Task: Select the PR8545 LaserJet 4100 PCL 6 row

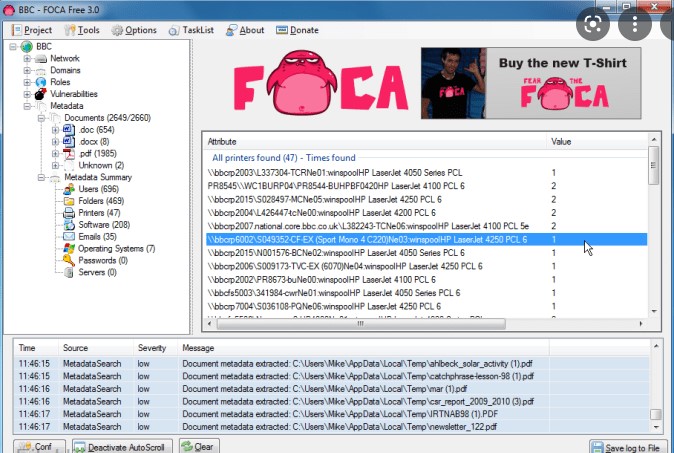Action: pyautogui.click(x=426, y=186)
